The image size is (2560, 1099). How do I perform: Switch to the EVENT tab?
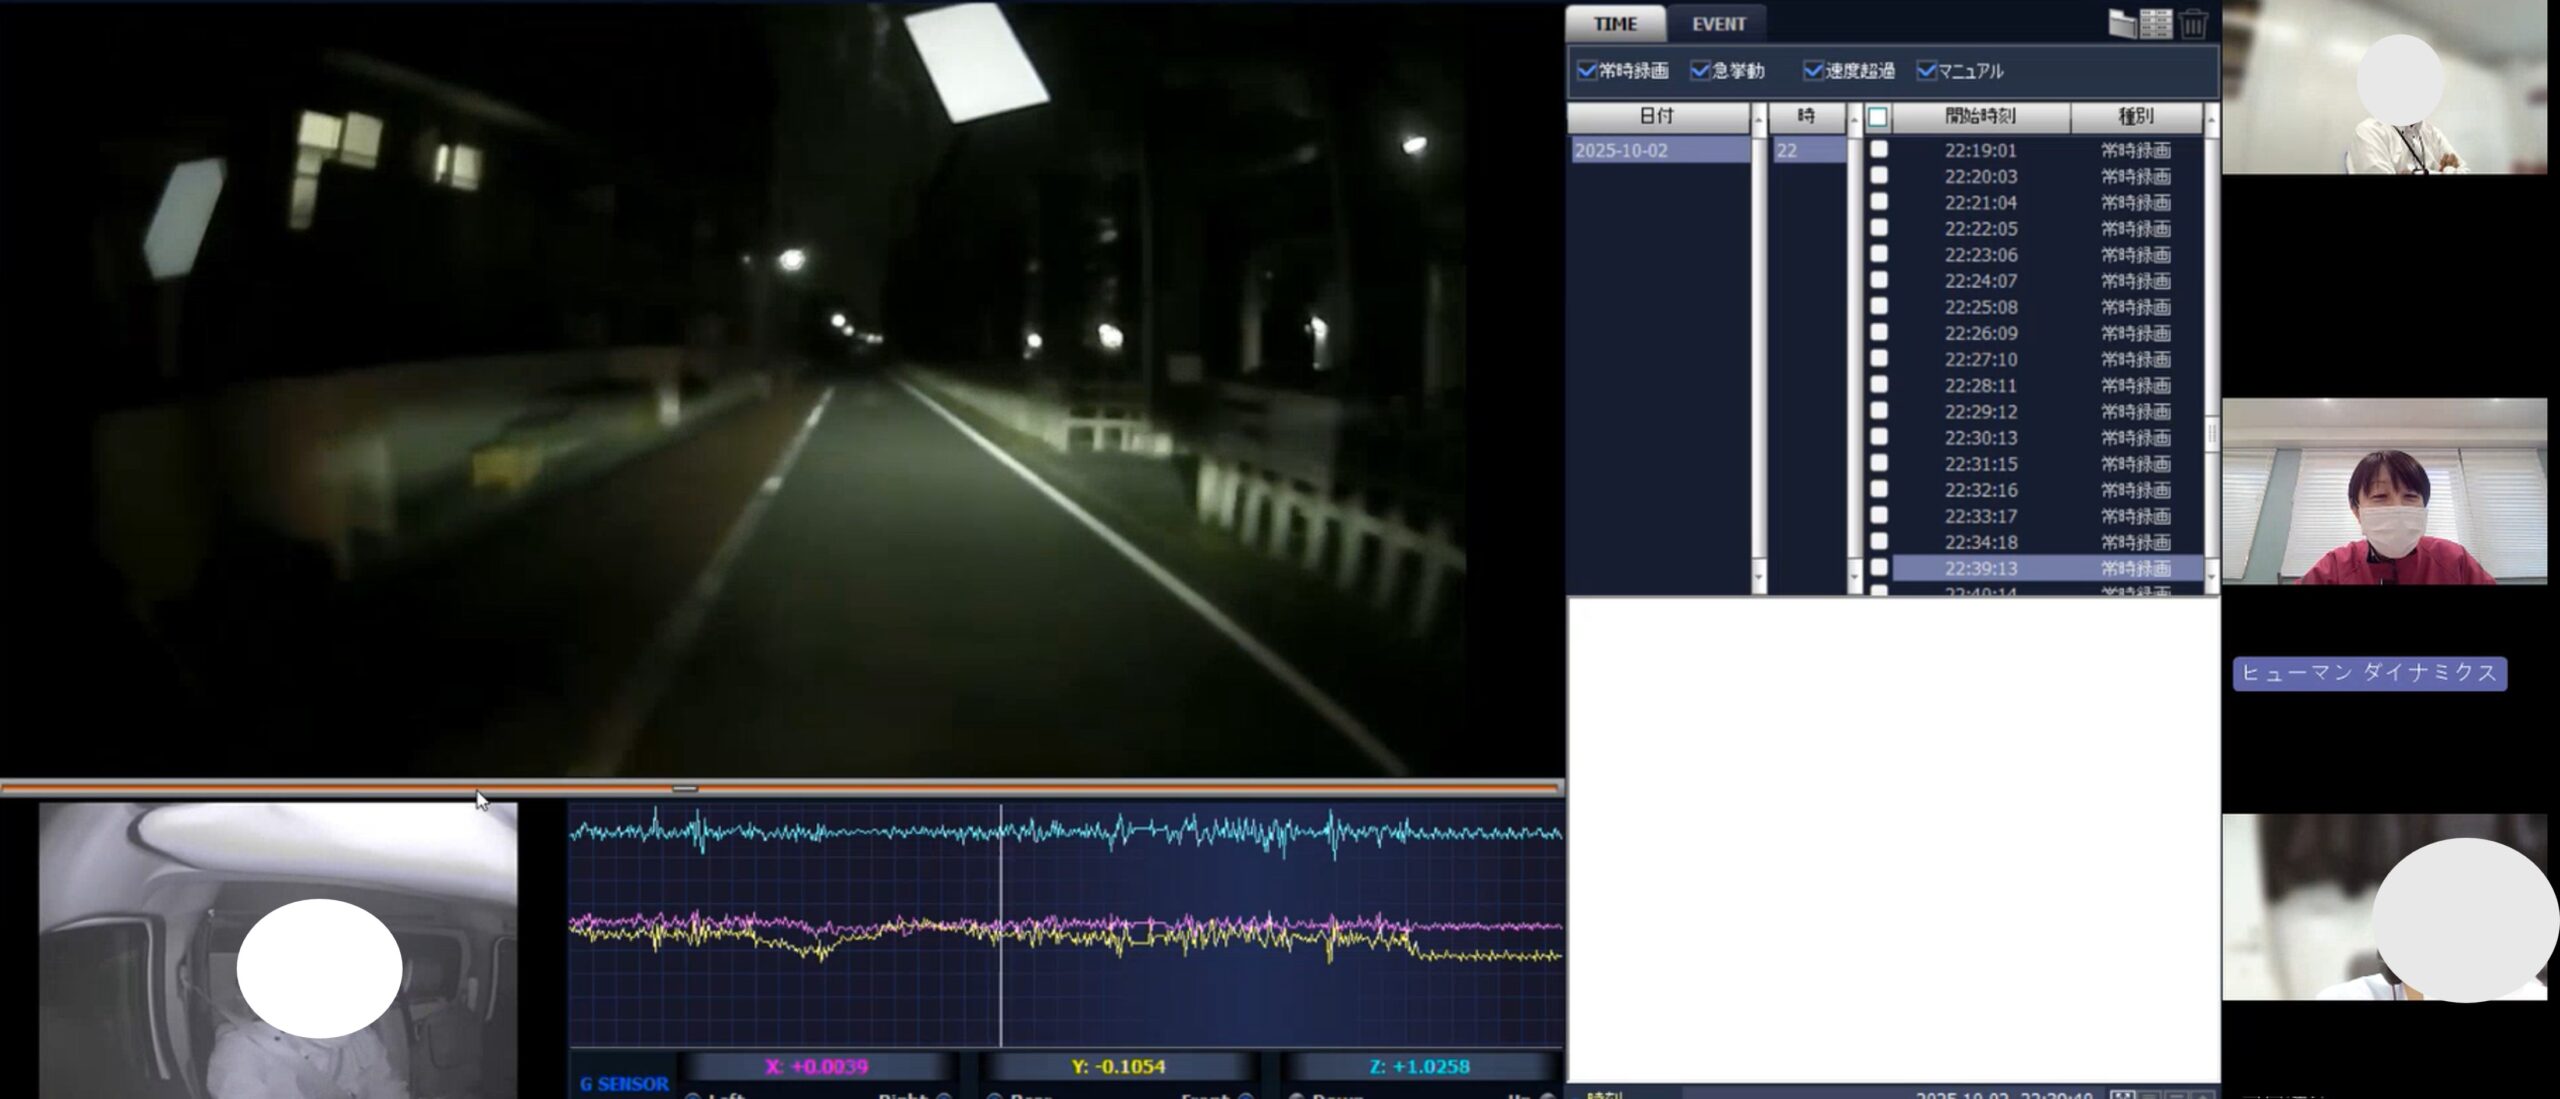pyautogui.click(x=1718, y=24)
